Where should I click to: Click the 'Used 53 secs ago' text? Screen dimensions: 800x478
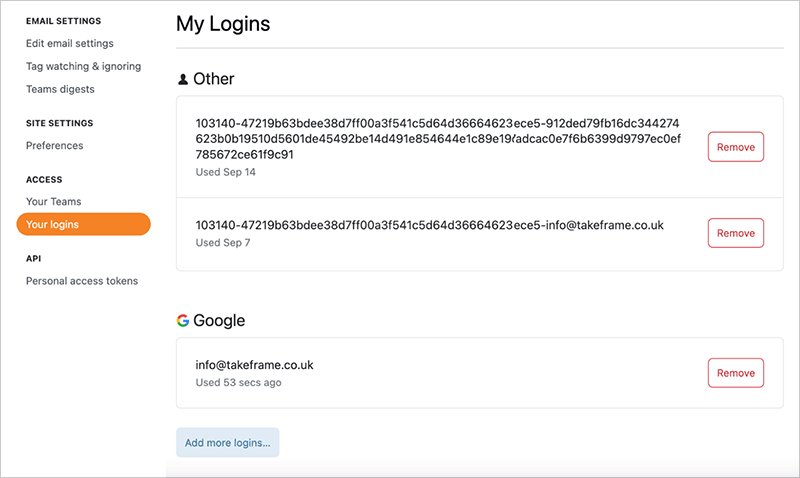[x=238, y=382]
